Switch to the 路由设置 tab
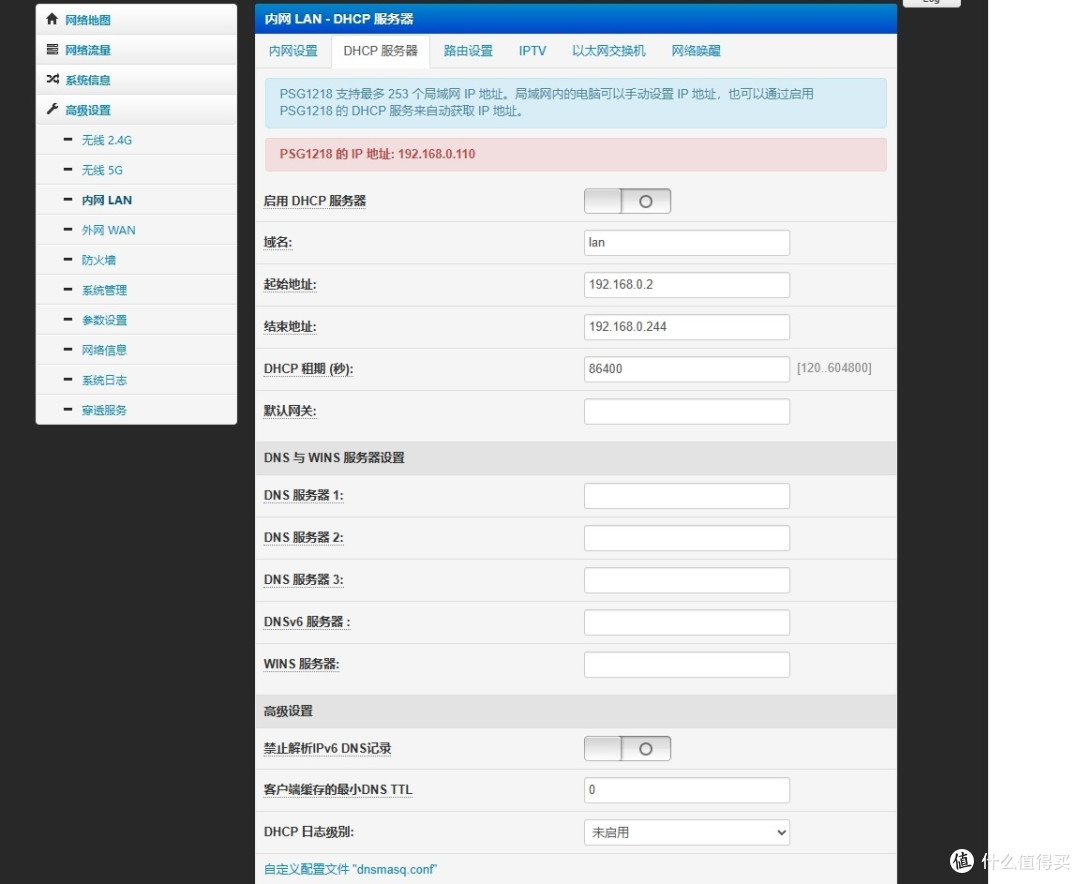 click(x=468, y=50)
